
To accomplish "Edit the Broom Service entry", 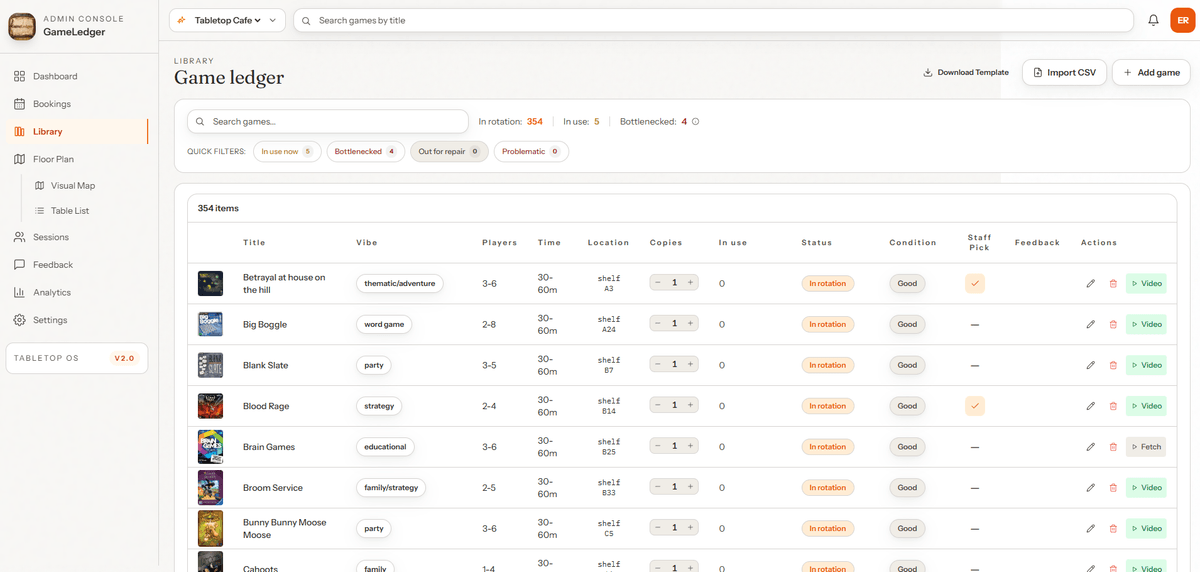I will [x=1091, y=488].
